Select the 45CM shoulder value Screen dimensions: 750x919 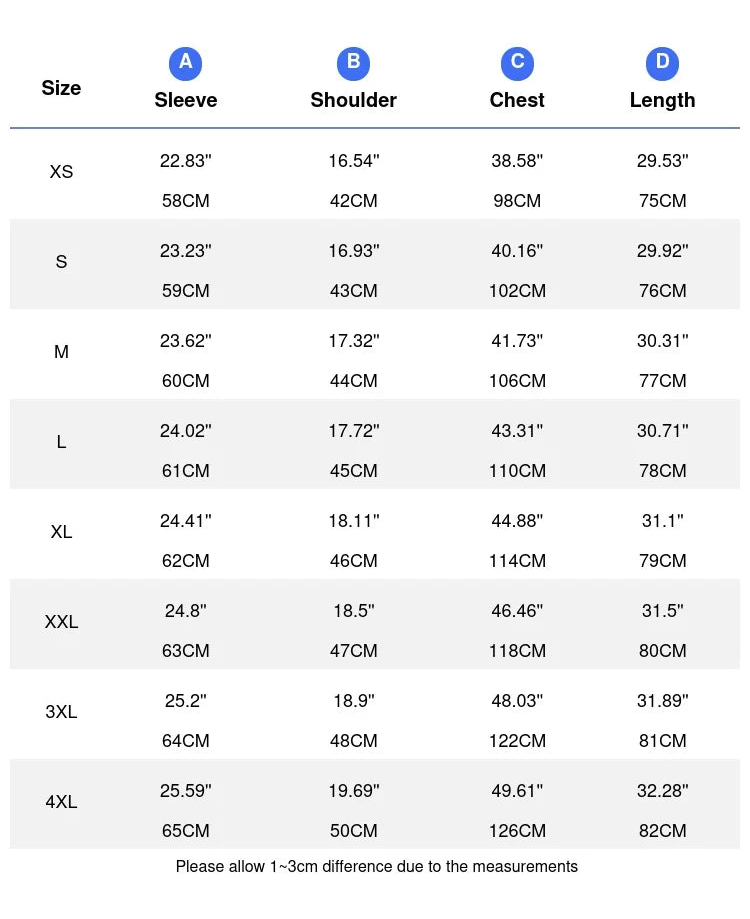(x=353, y=471)
